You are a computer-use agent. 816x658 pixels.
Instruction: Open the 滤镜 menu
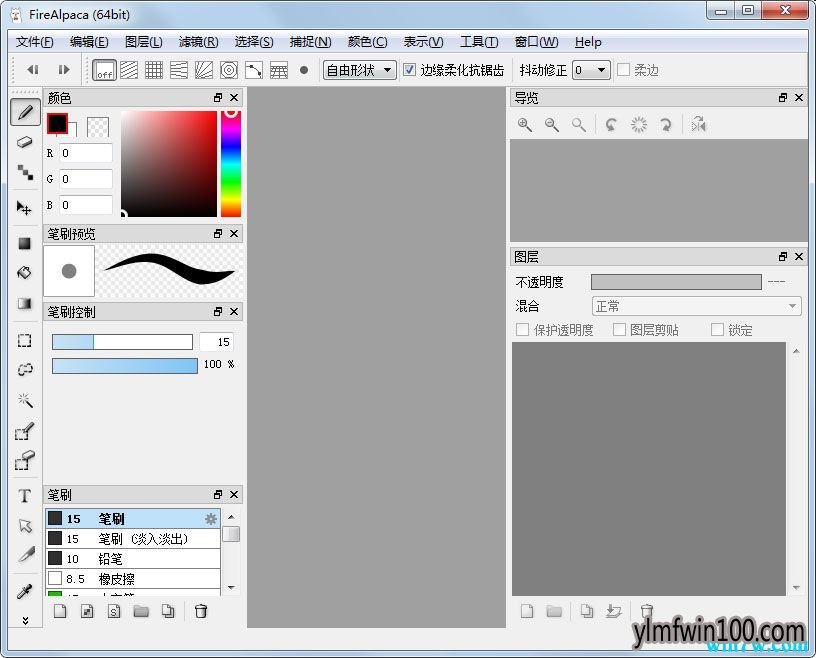(x=198, y=42)
